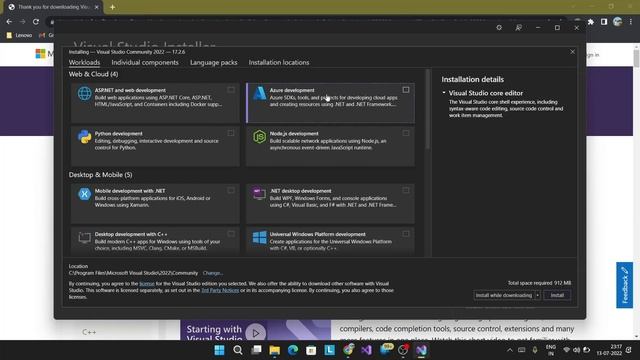Open Task View in the taskbar

[x=256, y=350]
